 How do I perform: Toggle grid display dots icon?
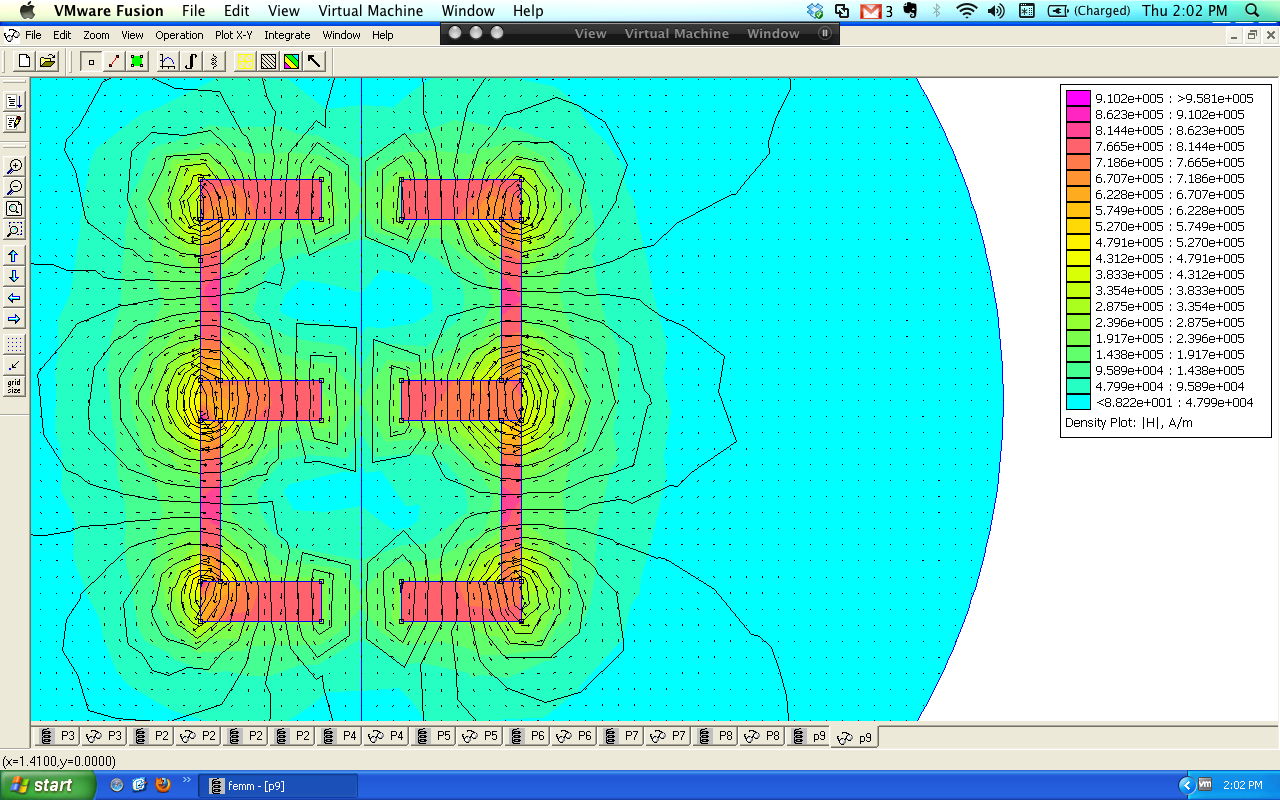pyautogui.click(x=14, y=344)
